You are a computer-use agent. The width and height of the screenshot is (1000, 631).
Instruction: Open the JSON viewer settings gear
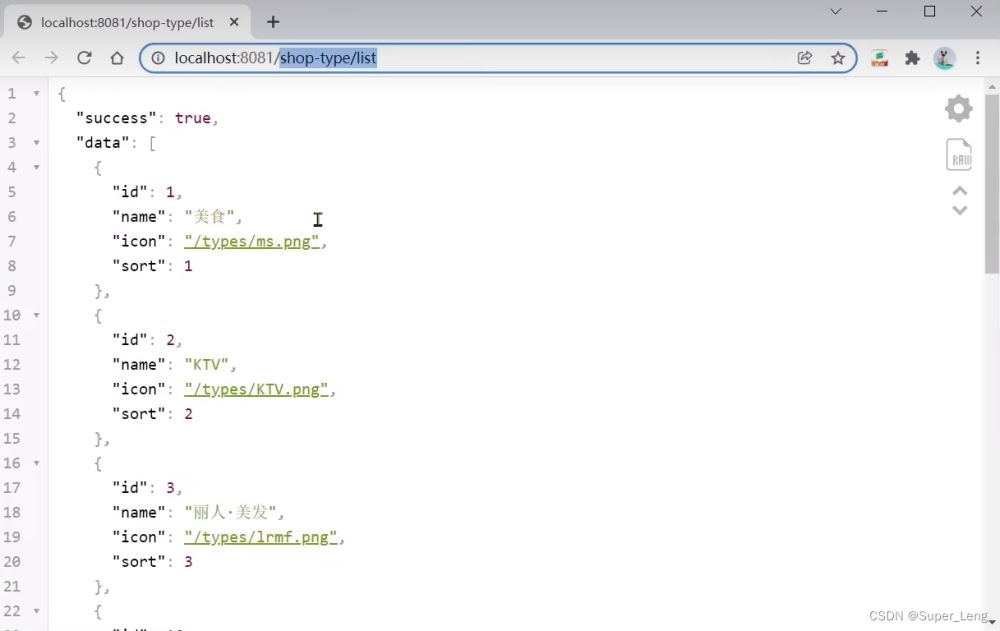tap(958, 109)
